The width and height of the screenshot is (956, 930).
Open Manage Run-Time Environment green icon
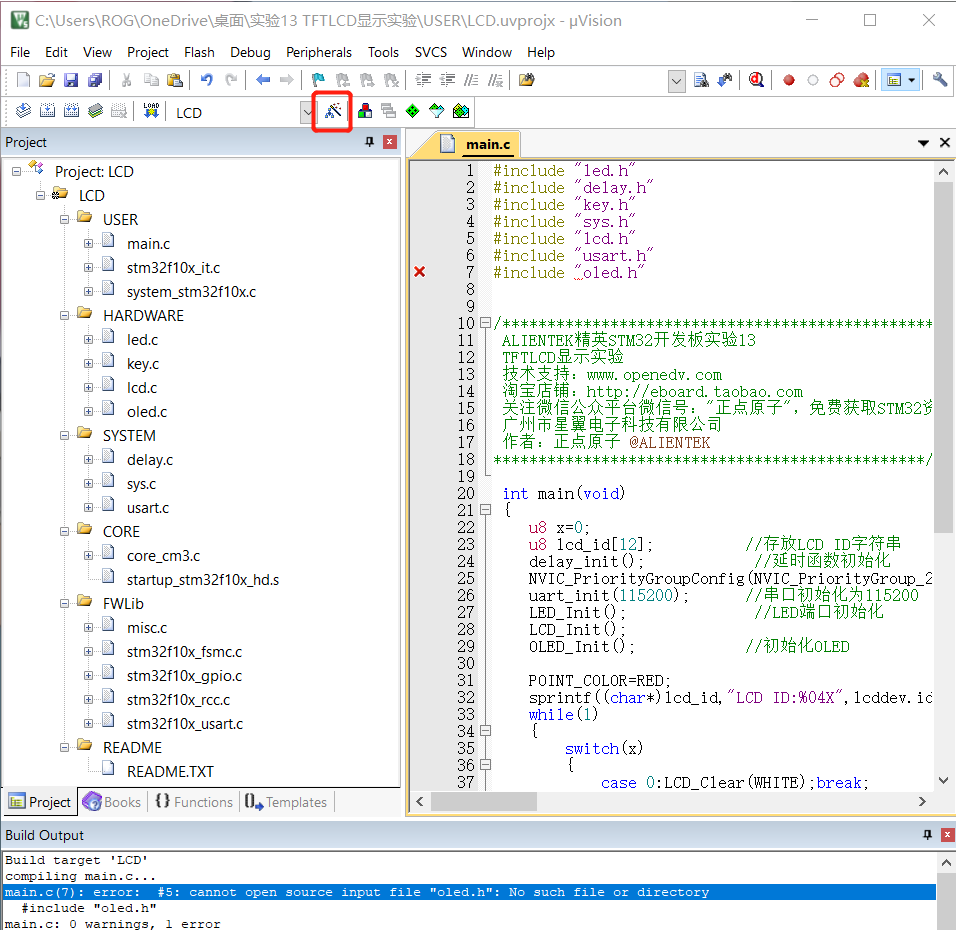click(413, 111)
